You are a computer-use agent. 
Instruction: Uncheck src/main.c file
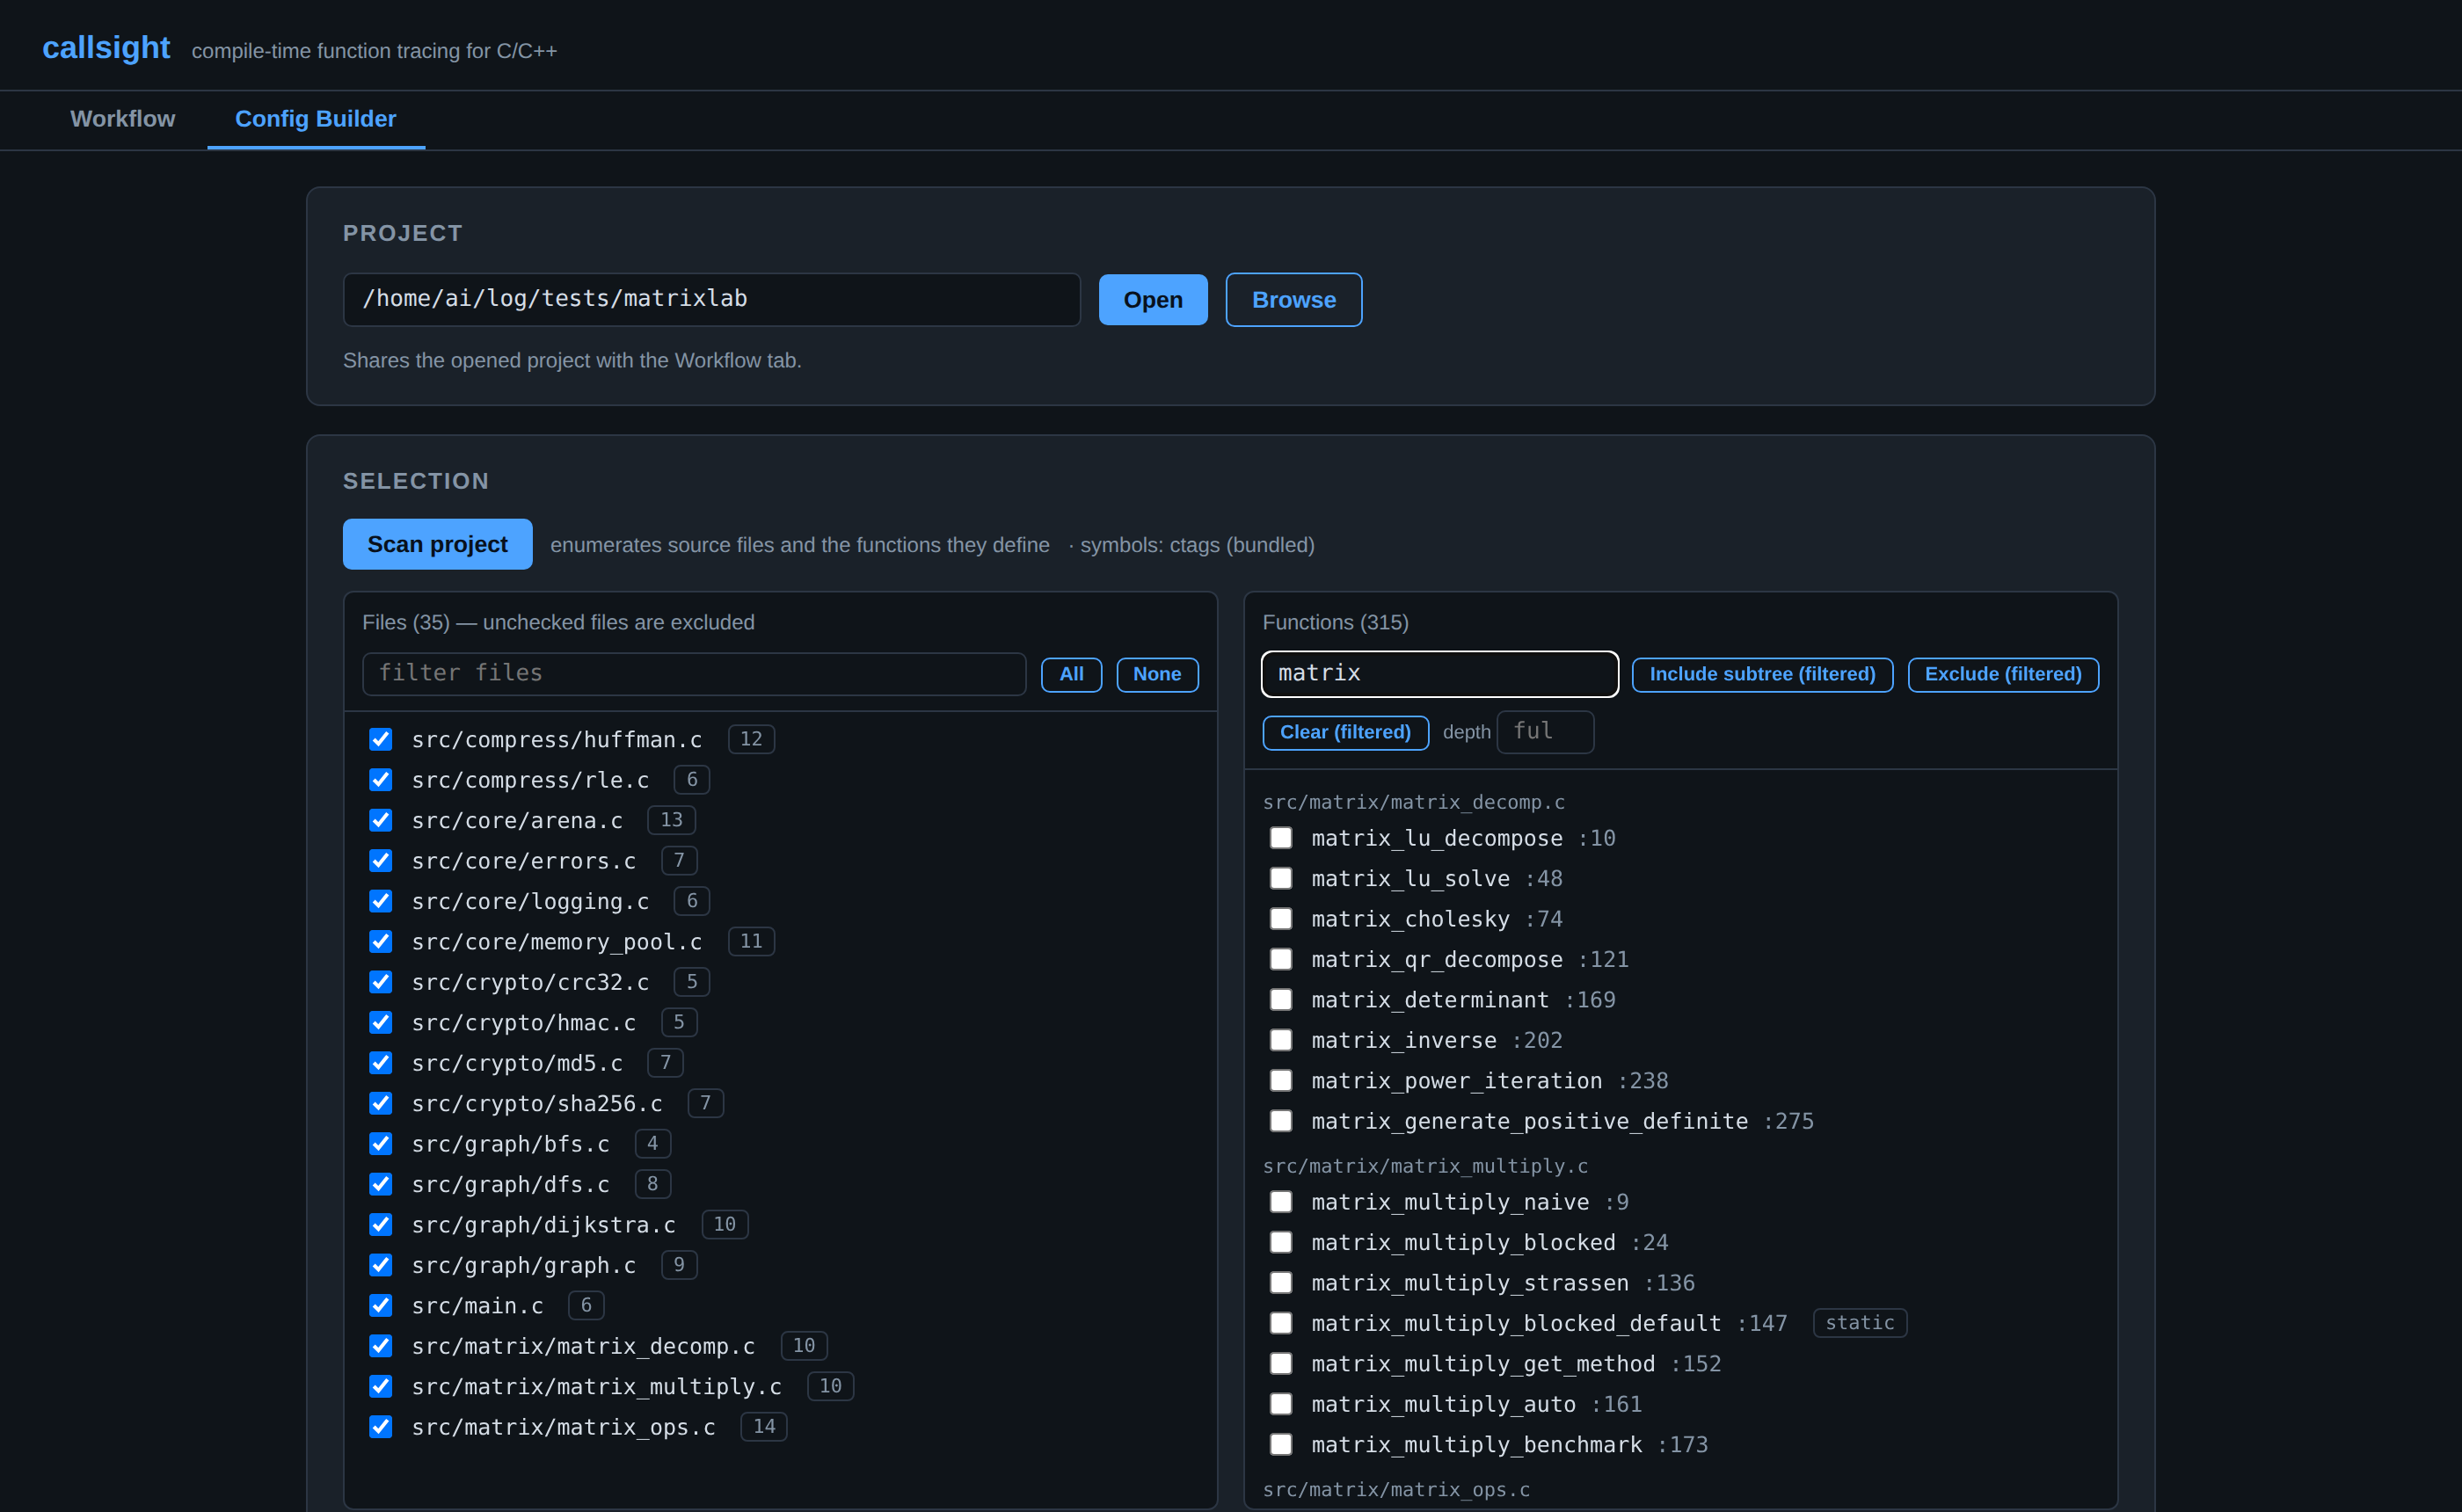click(380, 1305)
